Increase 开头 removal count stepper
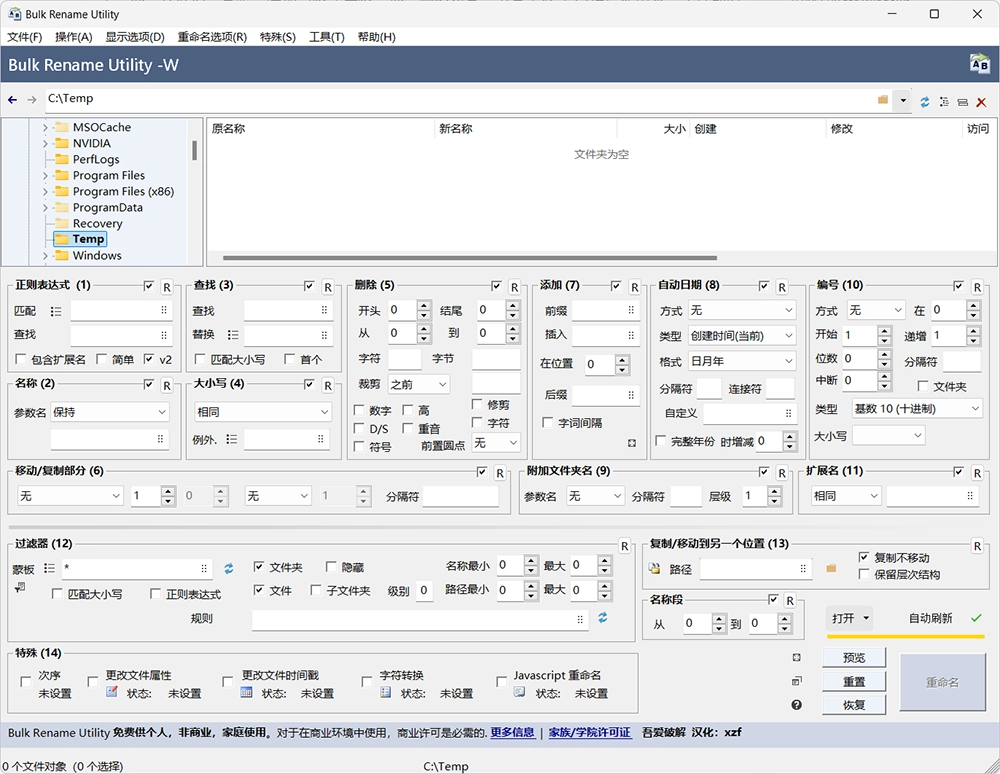1000x774 pixels. (x=424, y=306)
